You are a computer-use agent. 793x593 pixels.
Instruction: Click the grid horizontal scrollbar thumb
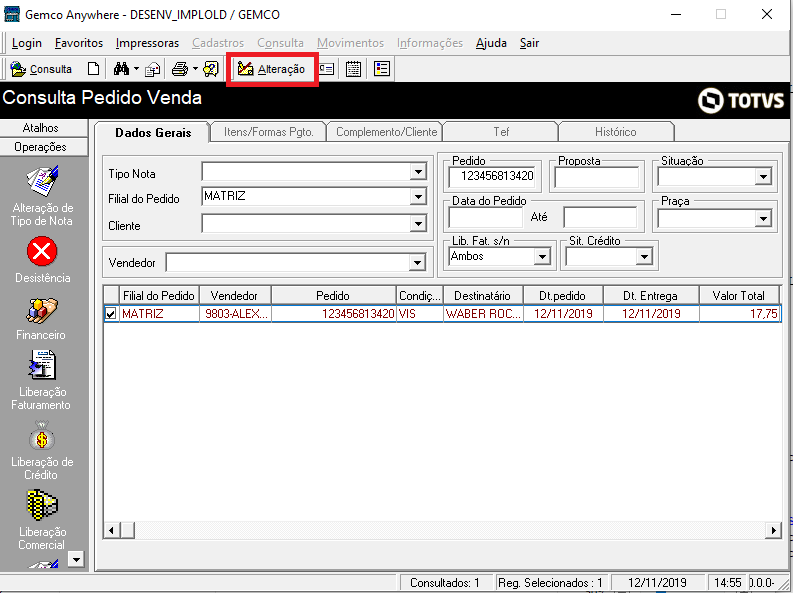[127, 530]
